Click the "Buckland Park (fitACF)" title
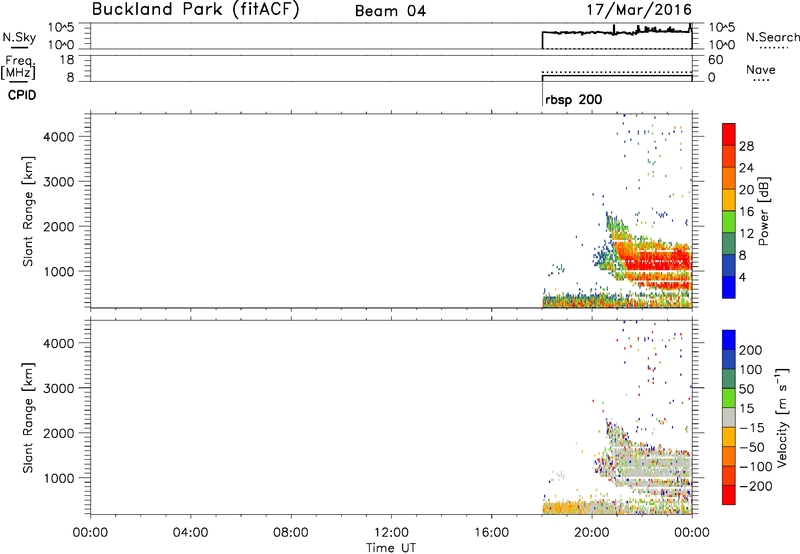The width and height of the screenshot is (800, 554). [x=195, y=9]
